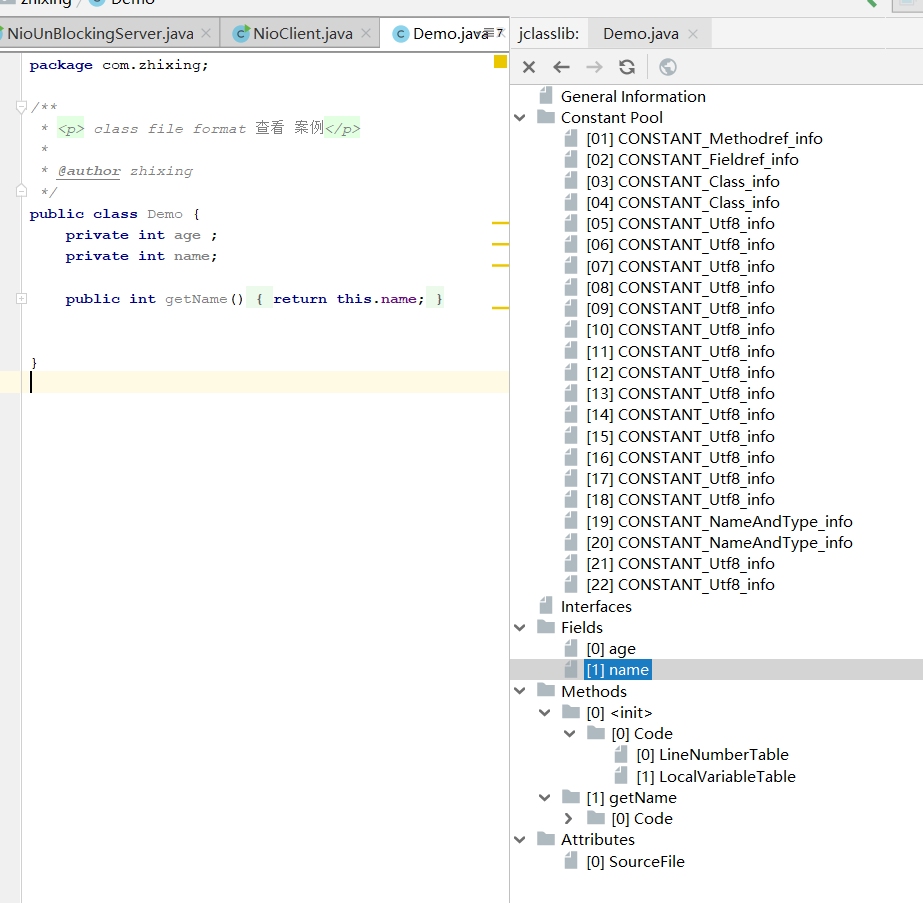
Task: Click the yellow inspection status indicator
Action: coord(500,61)
